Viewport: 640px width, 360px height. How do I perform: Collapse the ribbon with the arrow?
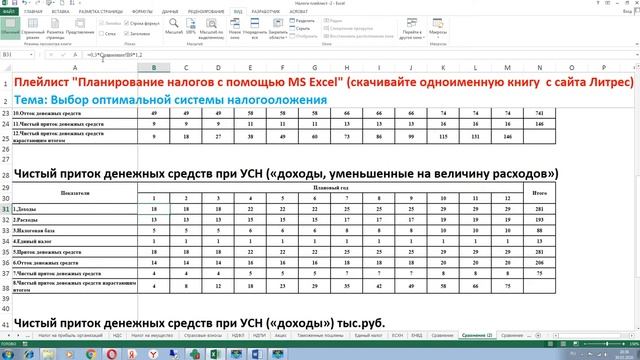coord(637,44)
